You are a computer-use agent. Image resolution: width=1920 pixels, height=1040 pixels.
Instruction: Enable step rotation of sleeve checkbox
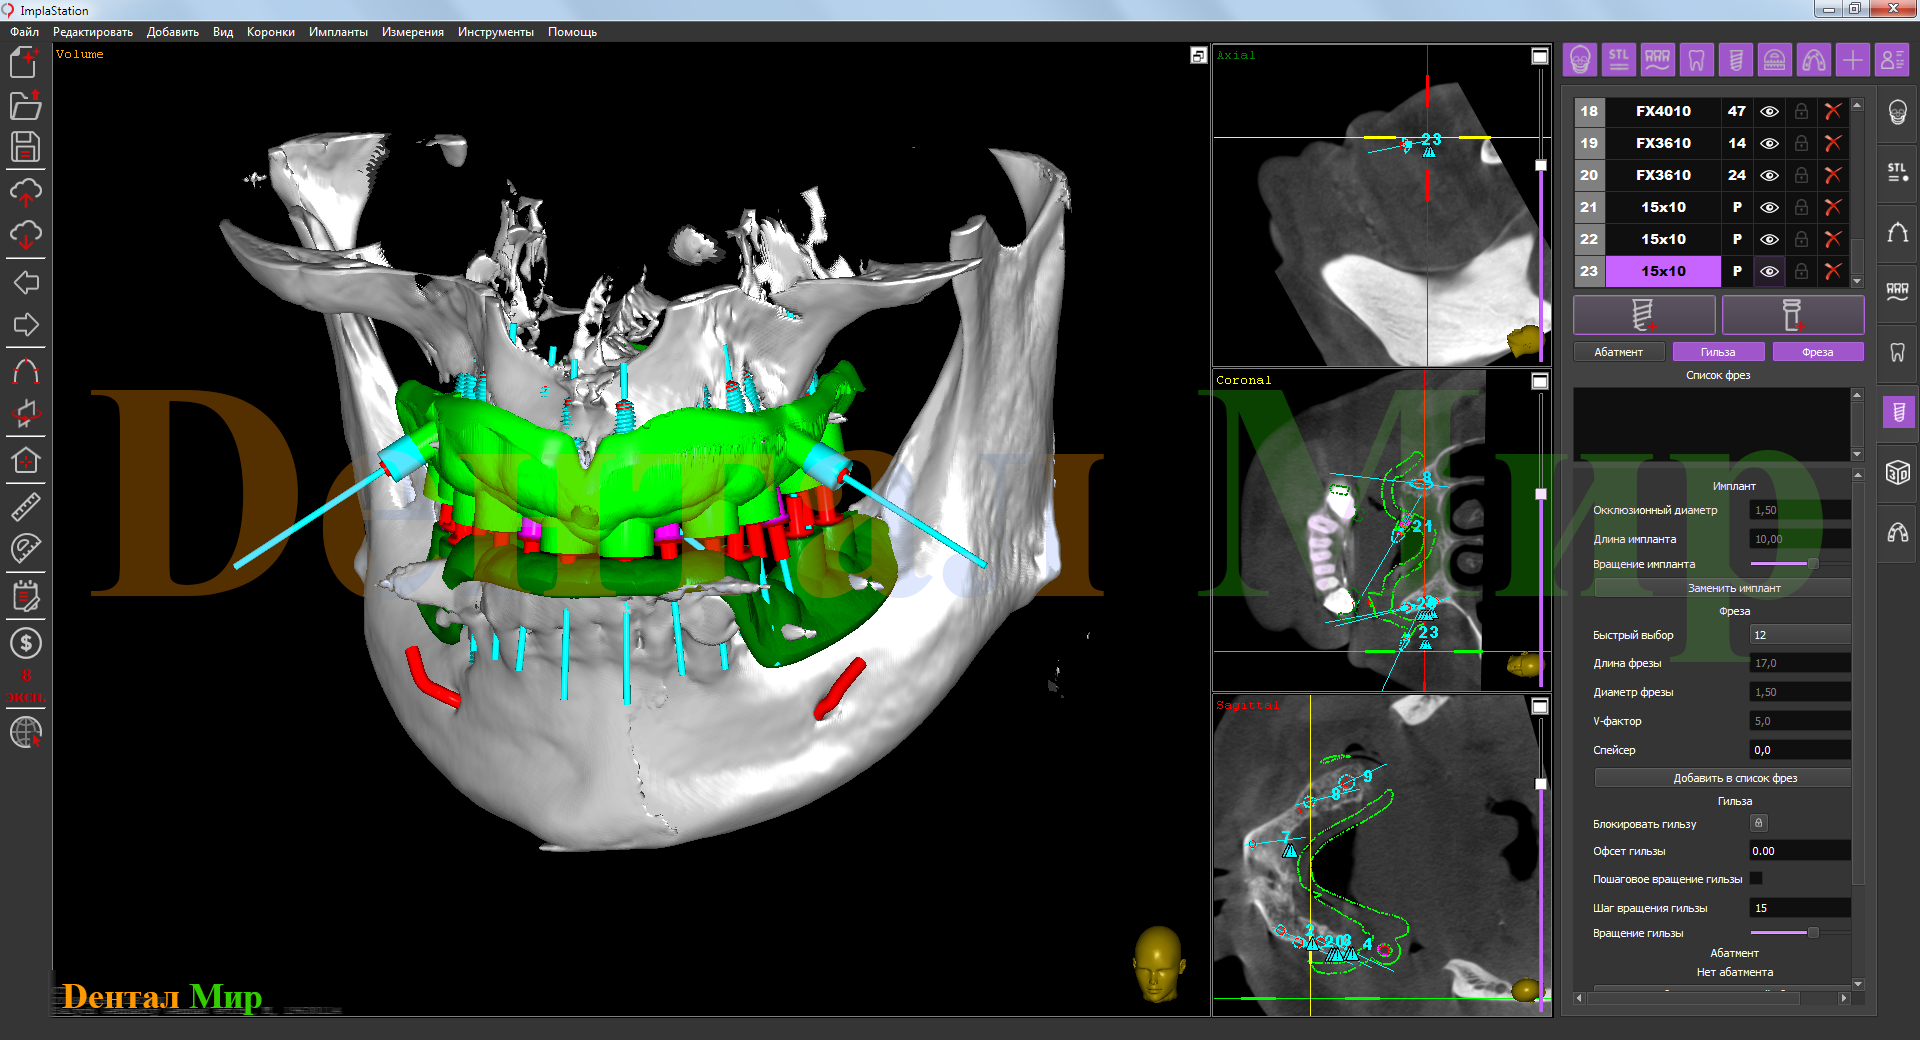[1757, 878]
